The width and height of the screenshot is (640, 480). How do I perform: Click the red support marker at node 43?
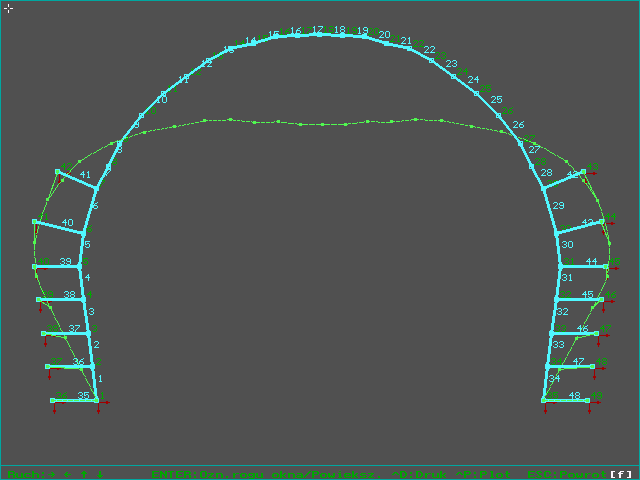click(593, 173)
